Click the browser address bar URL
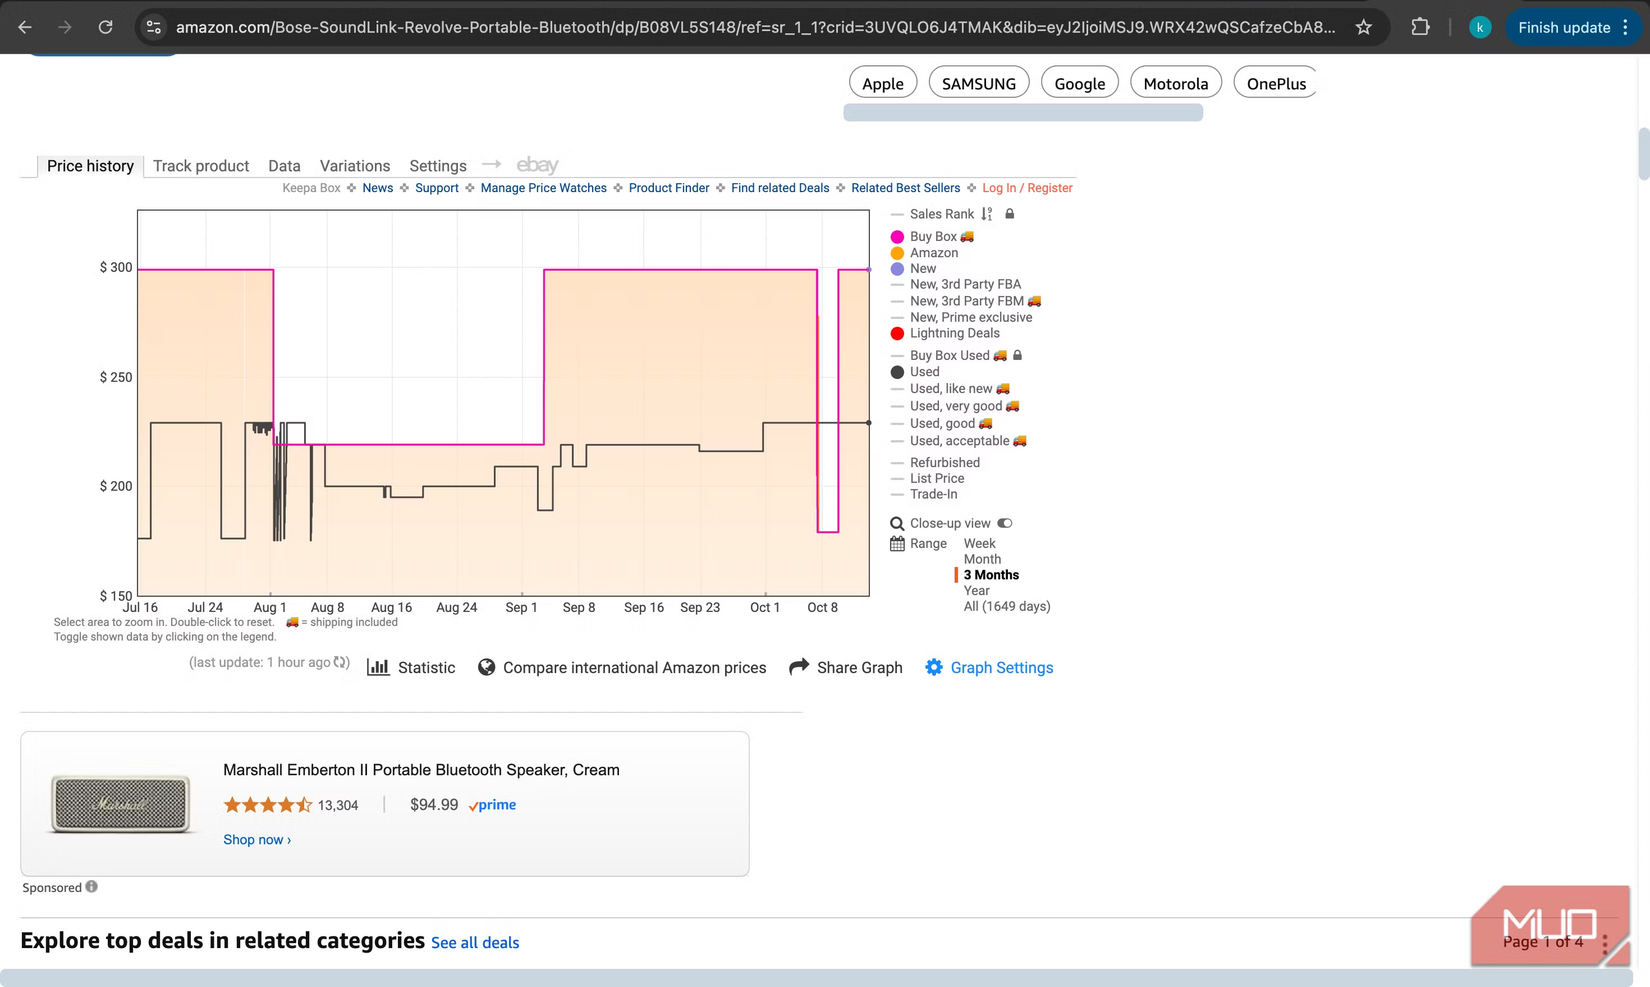Screen dimensions: 1650x987 pyautogui.click(x=755, y=27)
